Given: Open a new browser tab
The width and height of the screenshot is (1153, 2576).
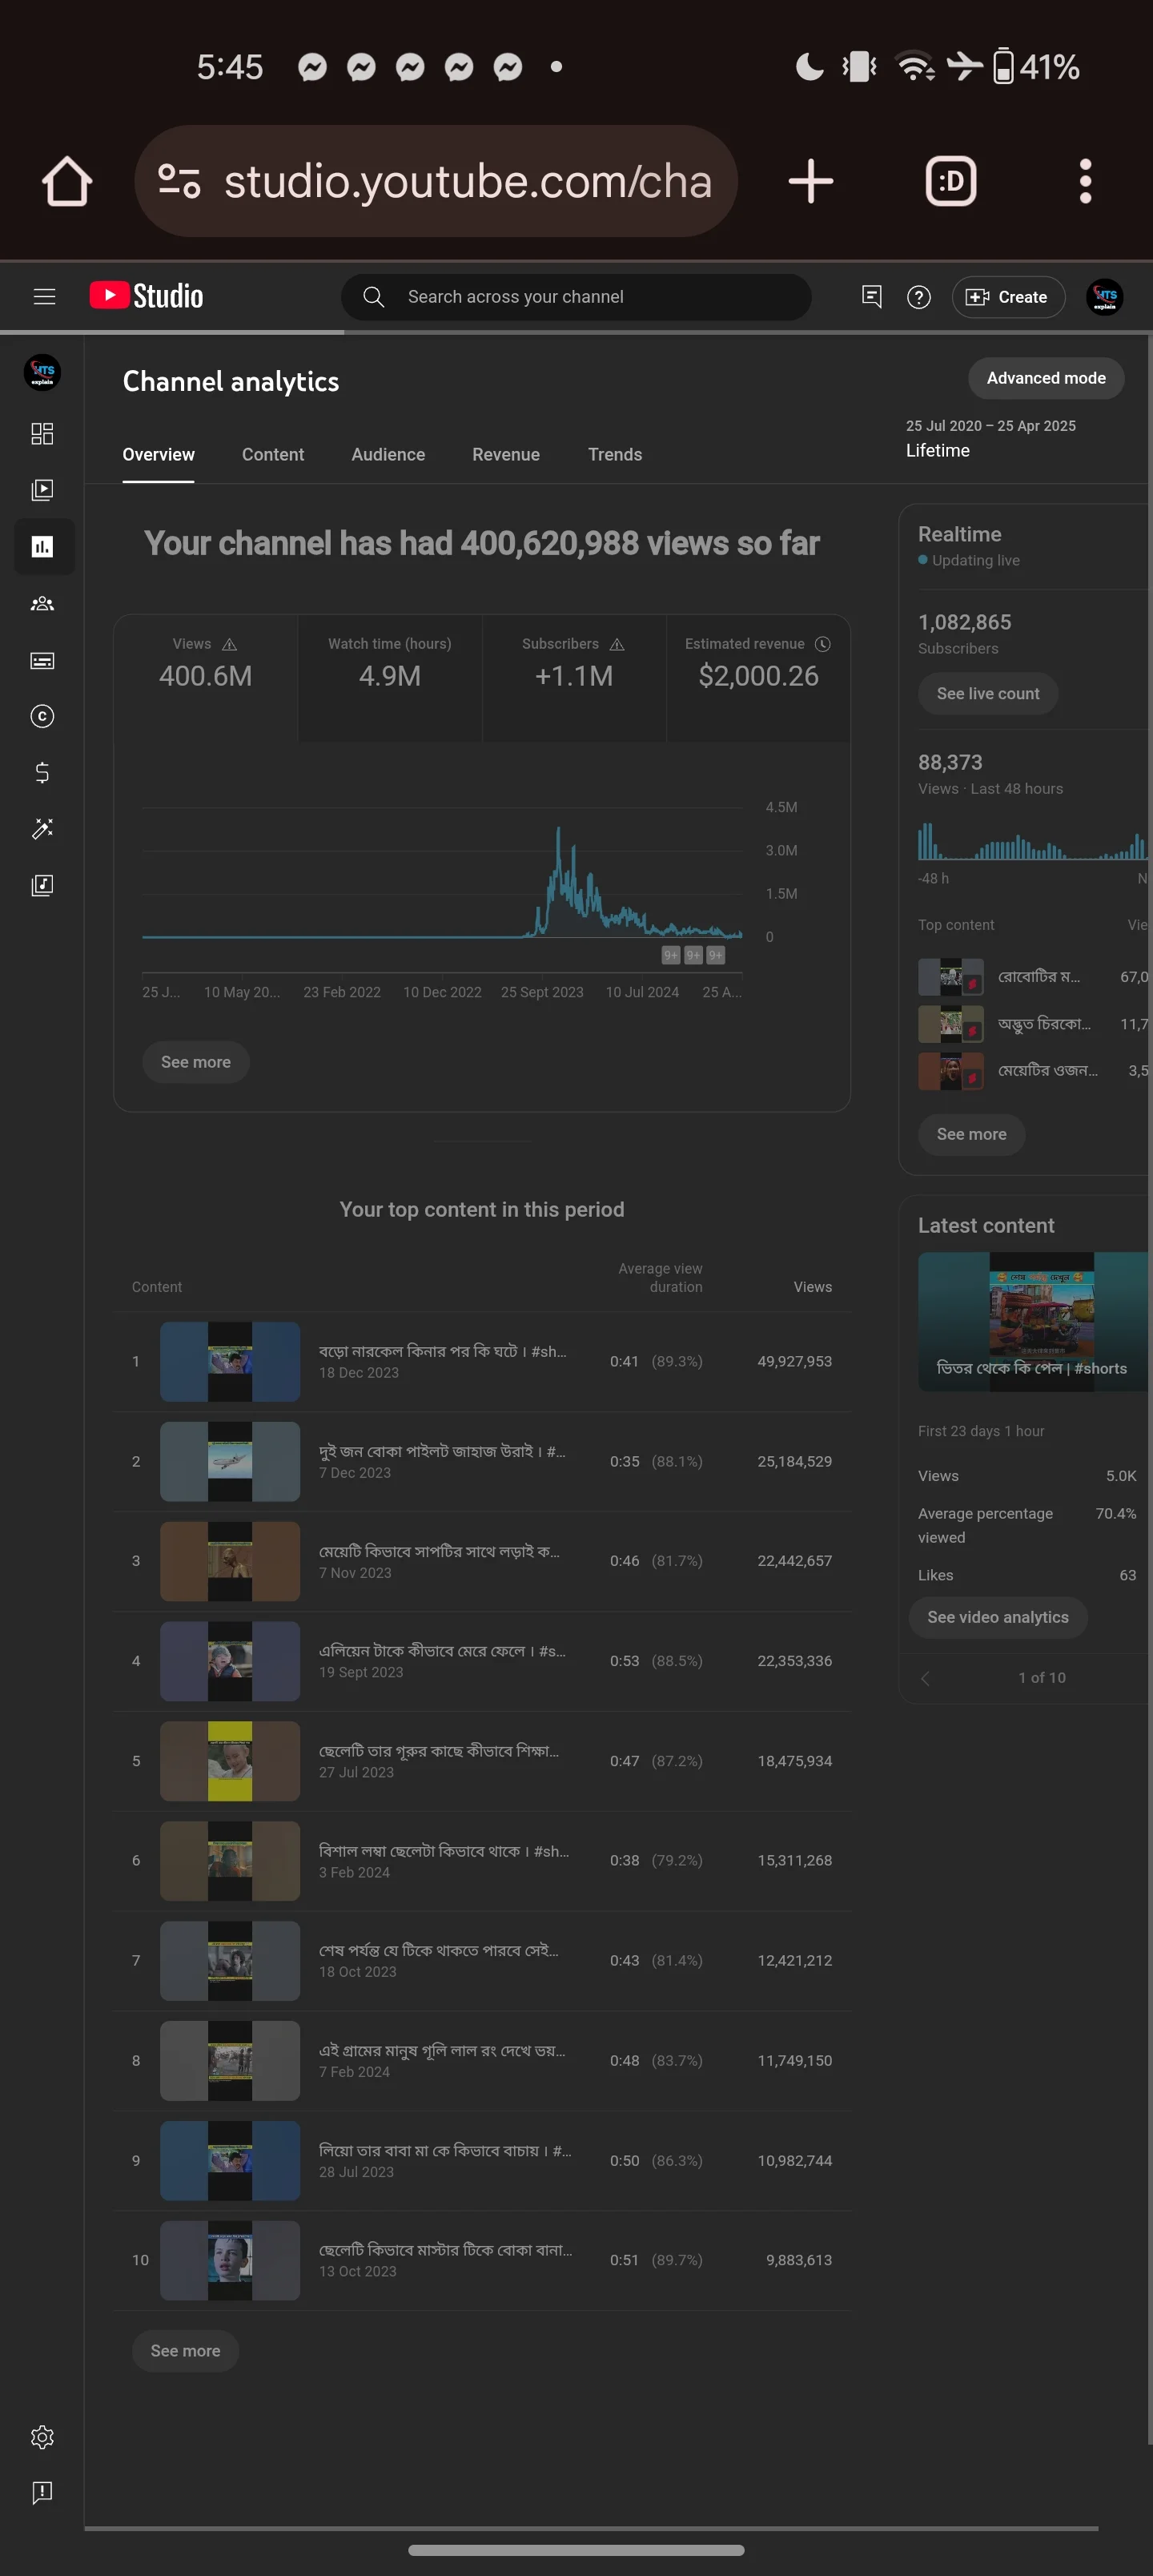Looking at the screenshot, I should [x=810, y=181].
